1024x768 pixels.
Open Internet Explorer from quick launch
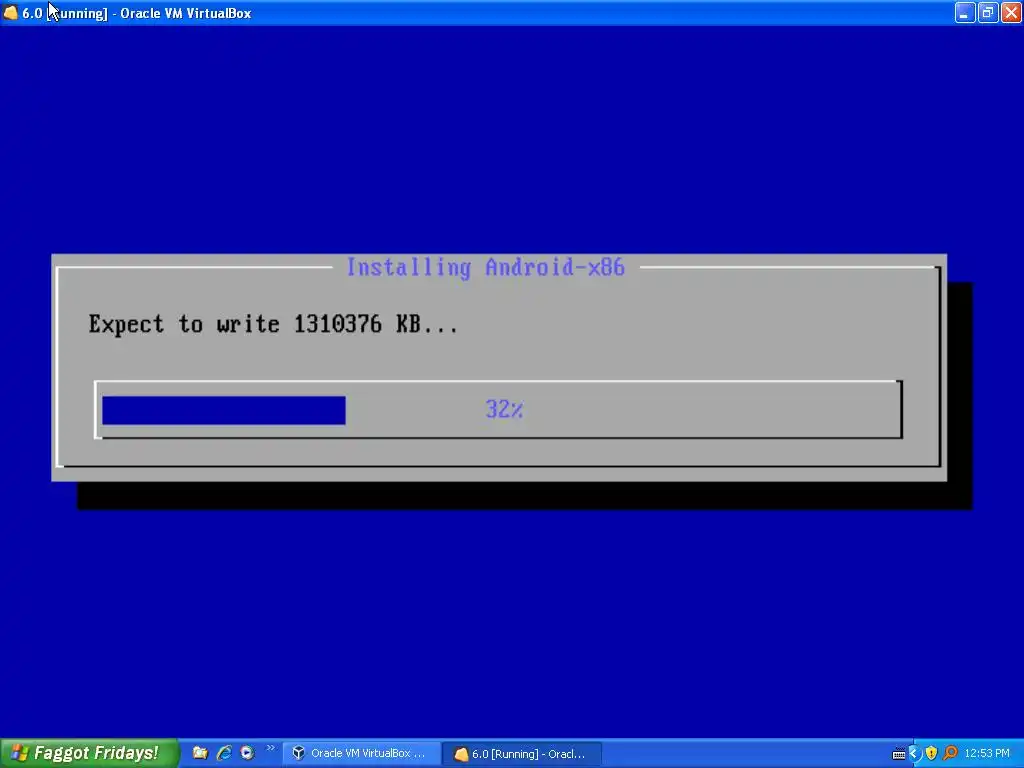pyautogui.click(x=224, y=753)
